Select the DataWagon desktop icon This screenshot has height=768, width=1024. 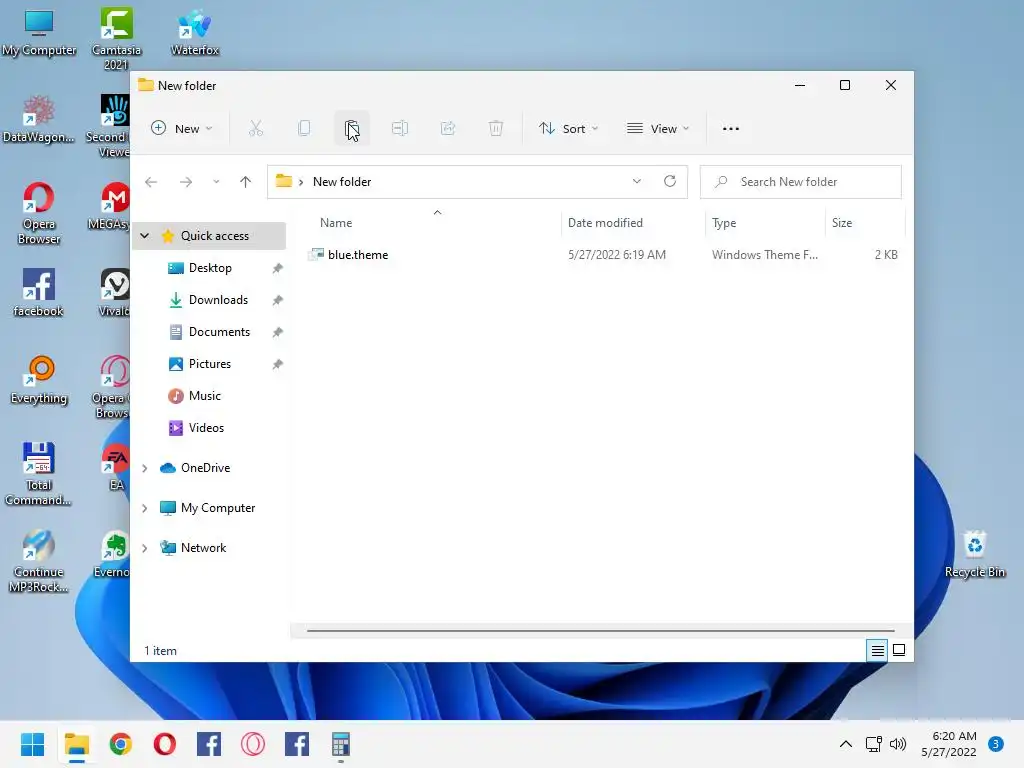[39, 120]
